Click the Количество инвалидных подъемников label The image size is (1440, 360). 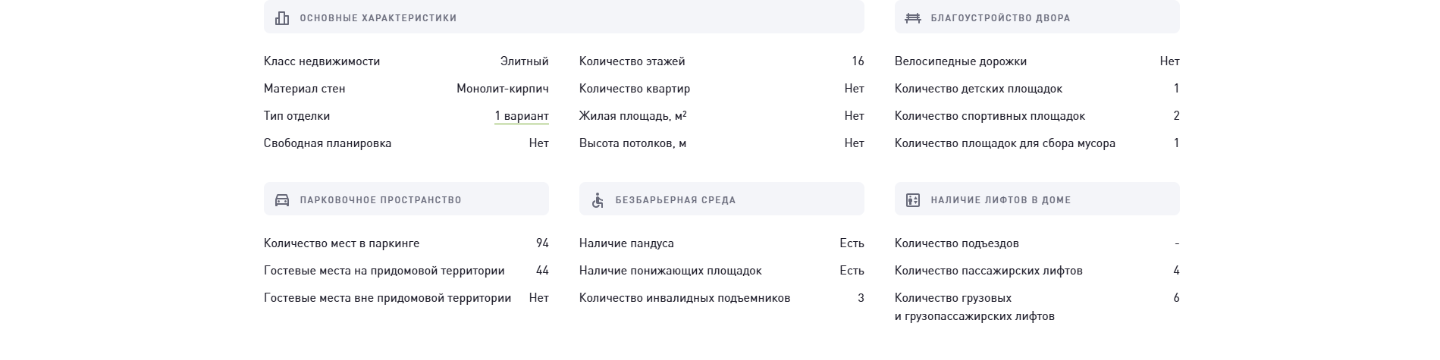[x=685, y=298]
